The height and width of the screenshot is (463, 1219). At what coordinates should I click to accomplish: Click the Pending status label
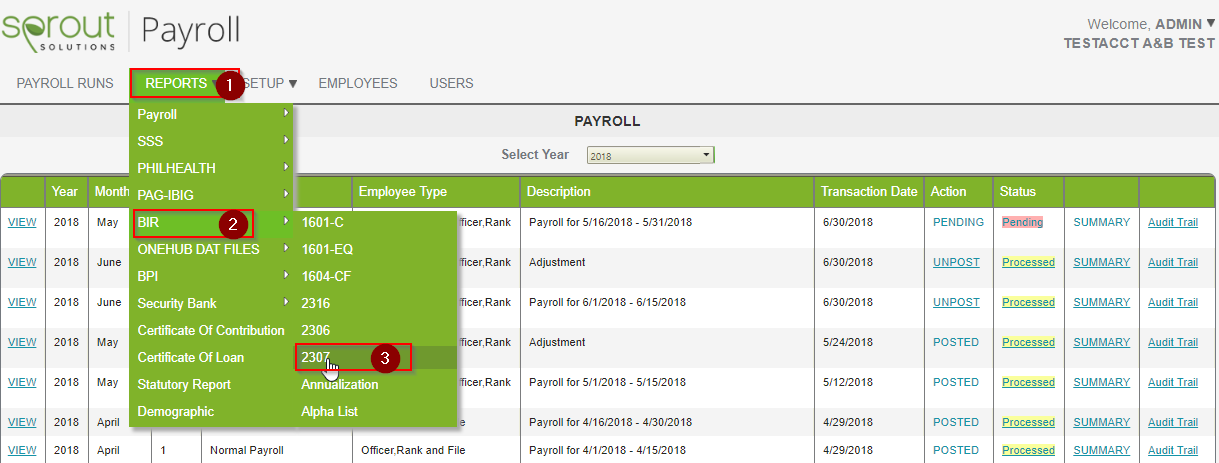click(1022, 222)
